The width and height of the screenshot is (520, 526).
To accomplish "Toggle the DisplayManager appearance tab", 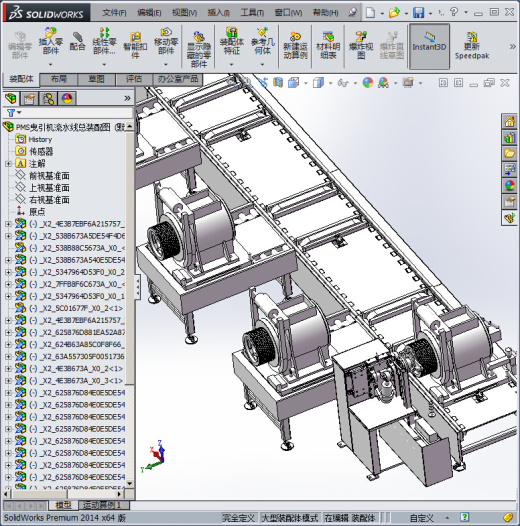I will [67, 99].
